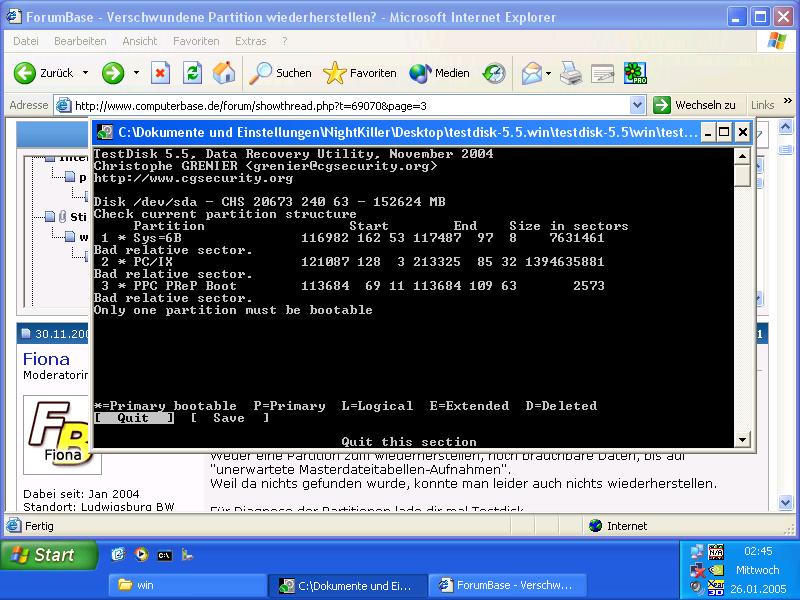Open the Back button history dropdown
800x600 pixels.
[x=85, y=73]
